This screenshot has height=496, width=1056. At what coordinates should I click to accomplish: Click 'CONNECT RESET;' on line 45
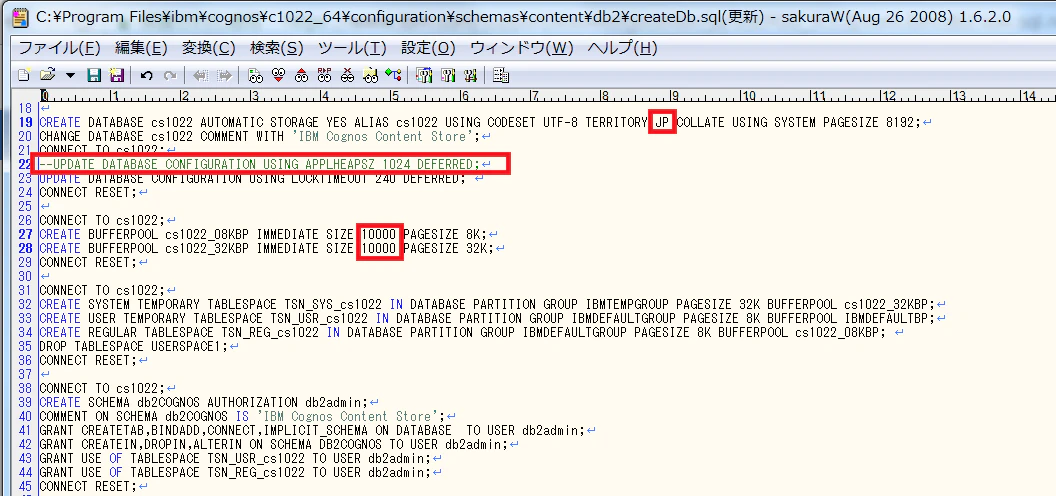tap(88, 486)
